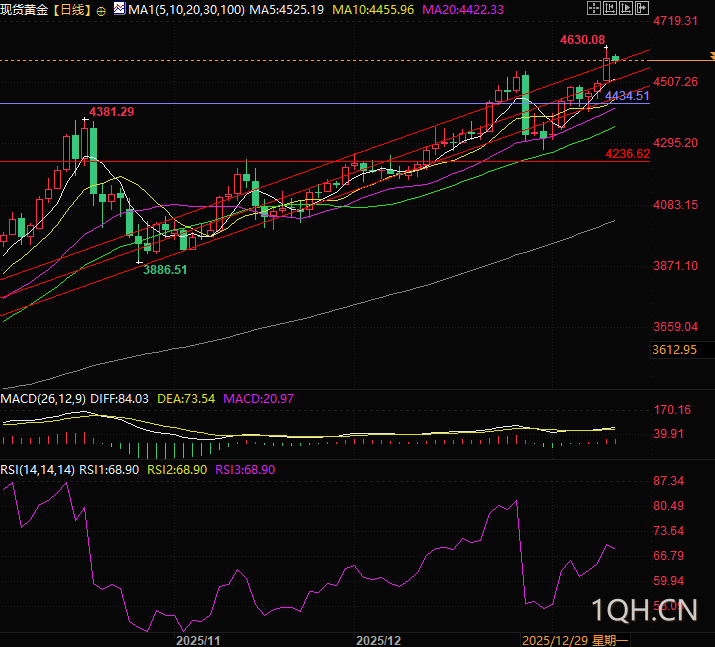Click the 87.34 RSI axis value
Image resolution: width=715 pixels, height=647 pixels.
(x=668, y=481)
